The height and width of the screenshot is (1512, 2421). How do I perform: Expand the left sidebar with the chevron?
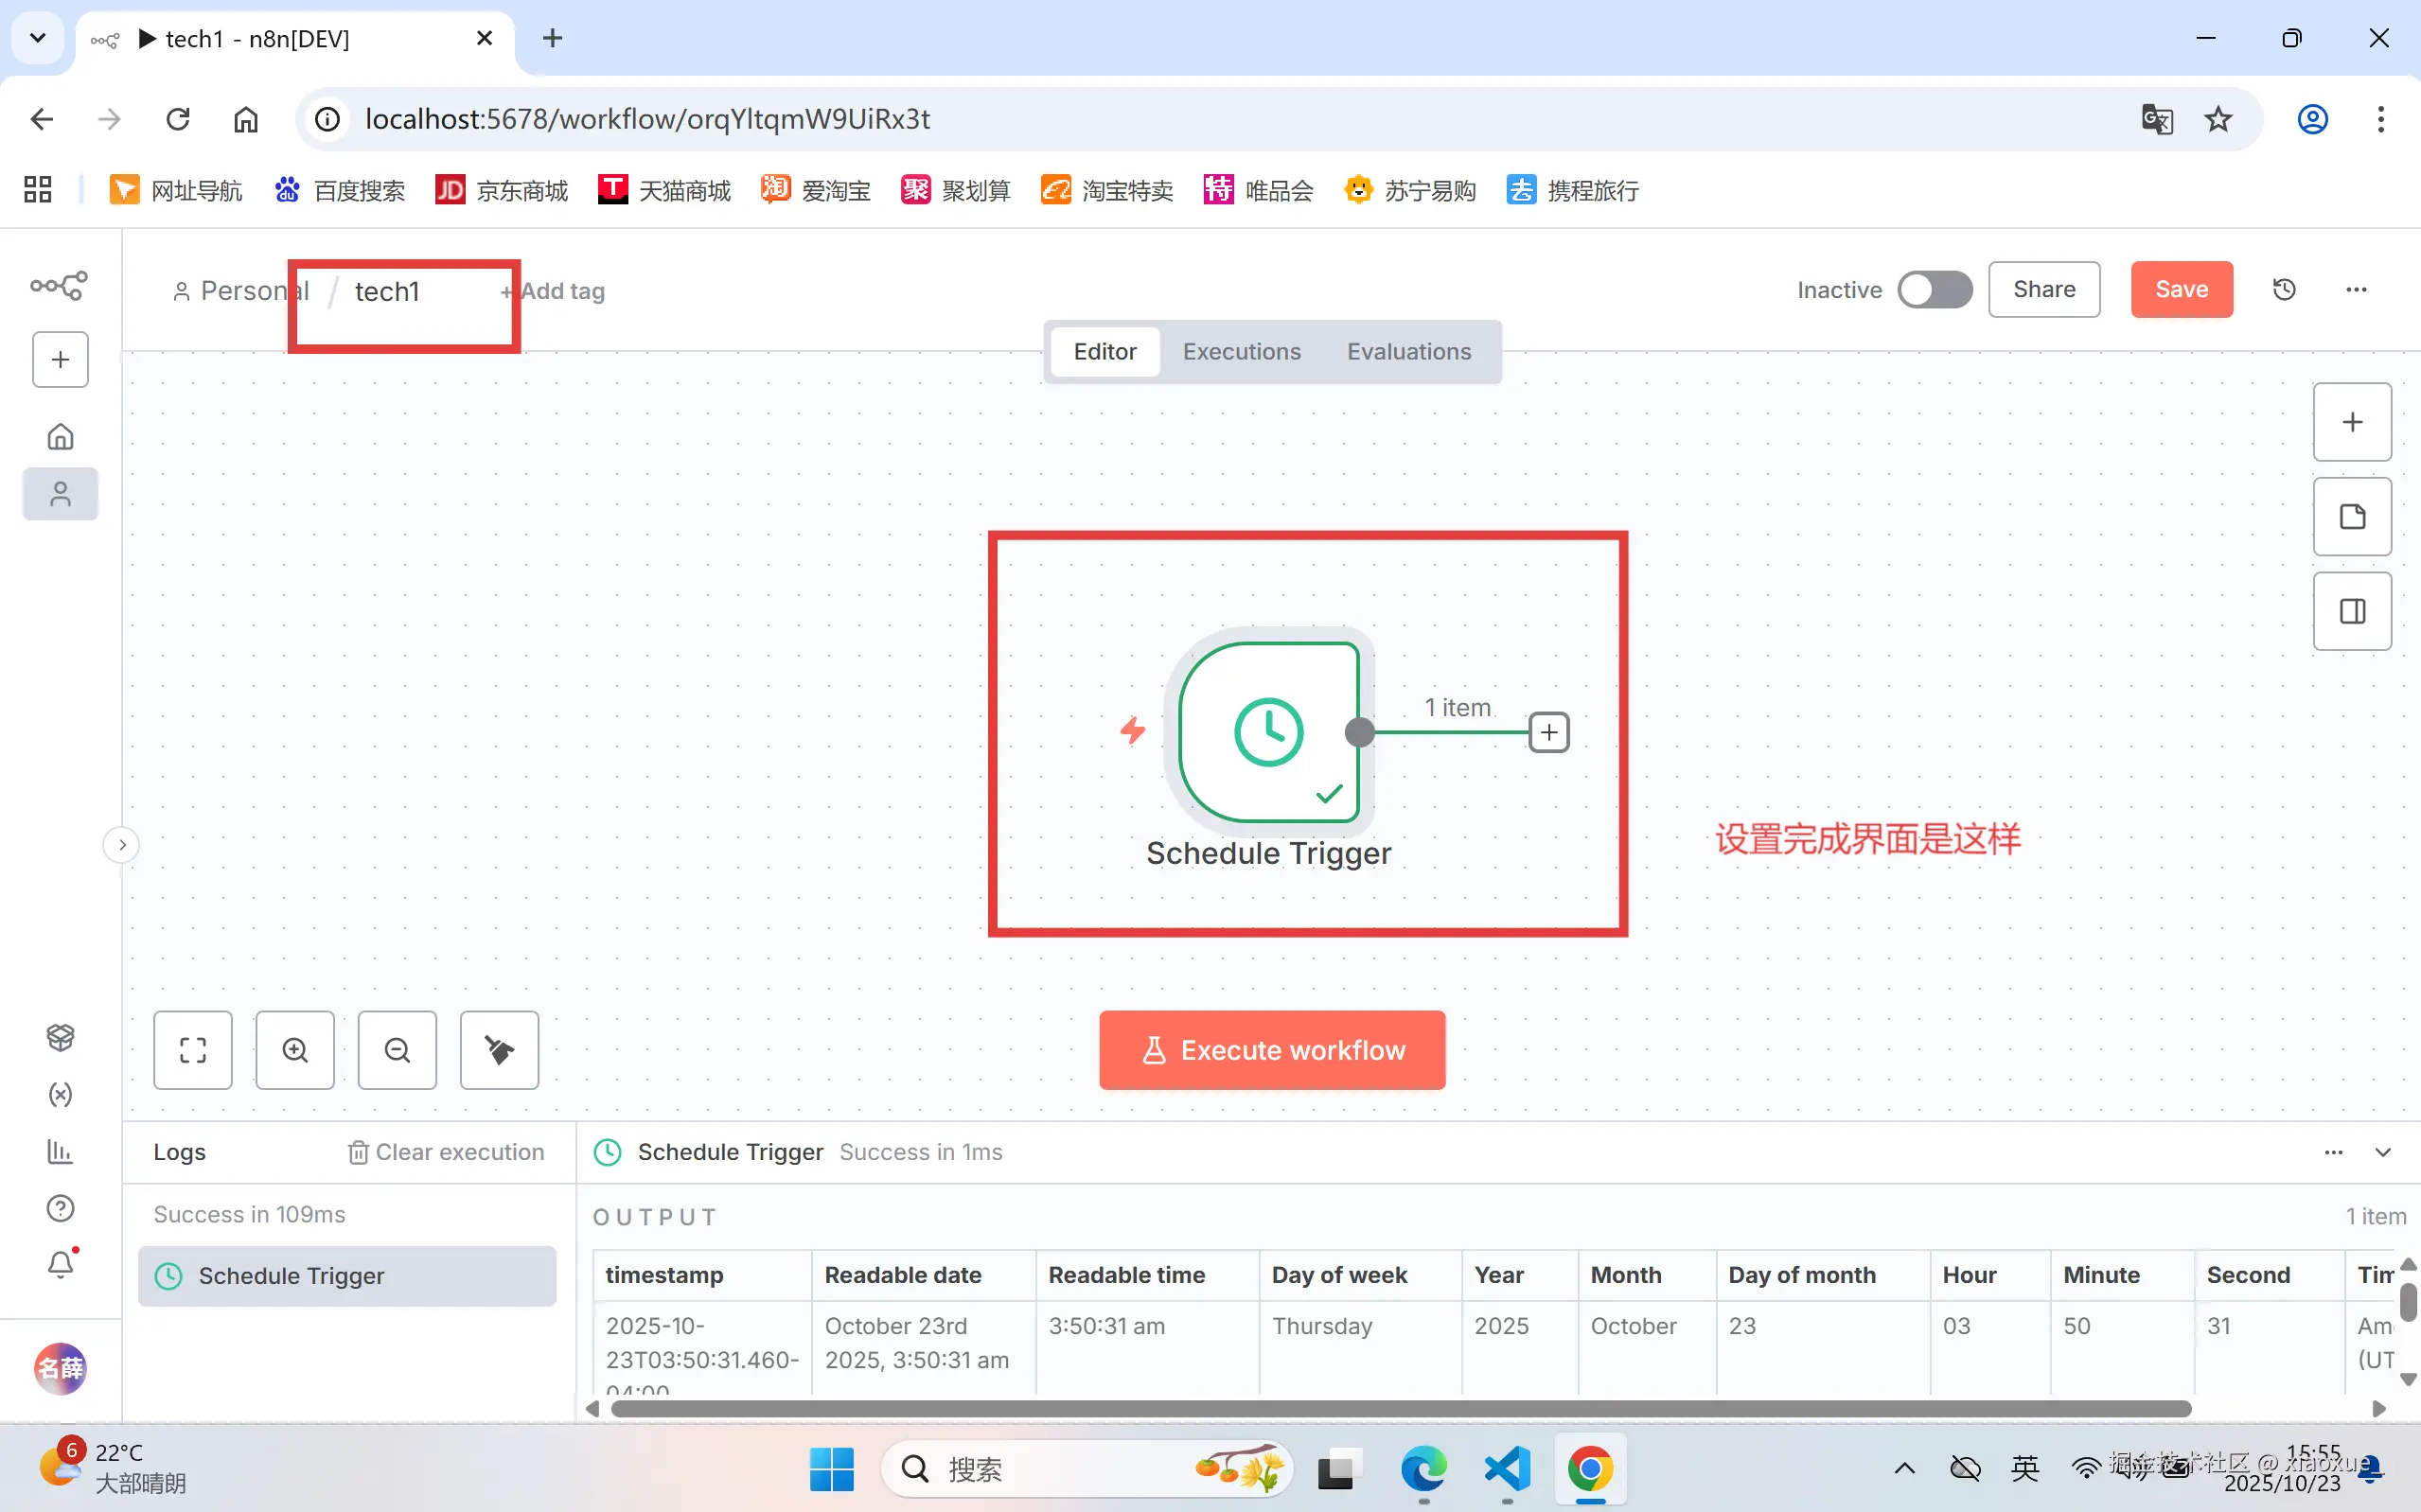pos(121,845)
